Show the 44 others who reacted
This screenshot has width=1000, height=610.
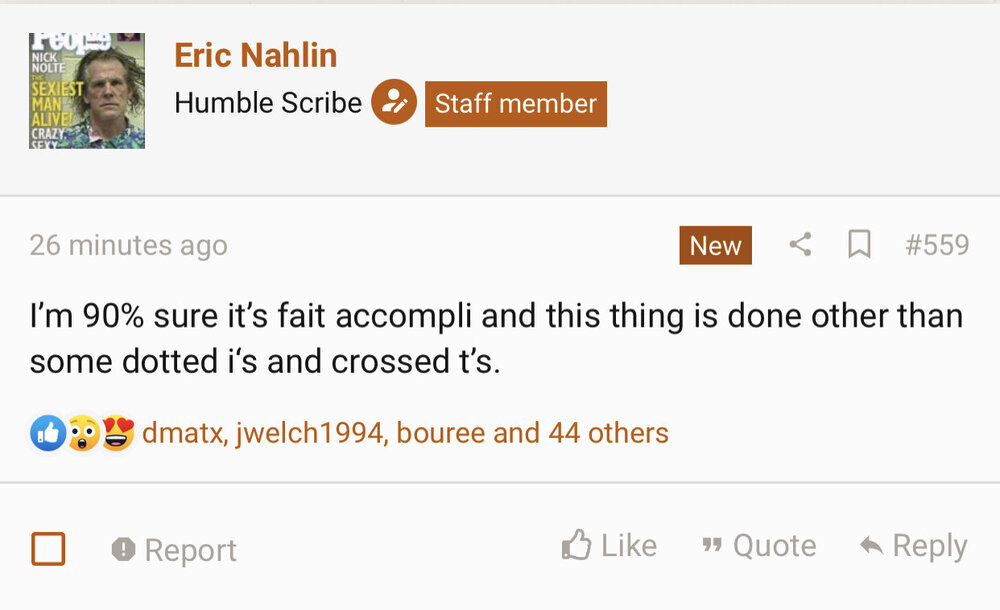point(608,433)
